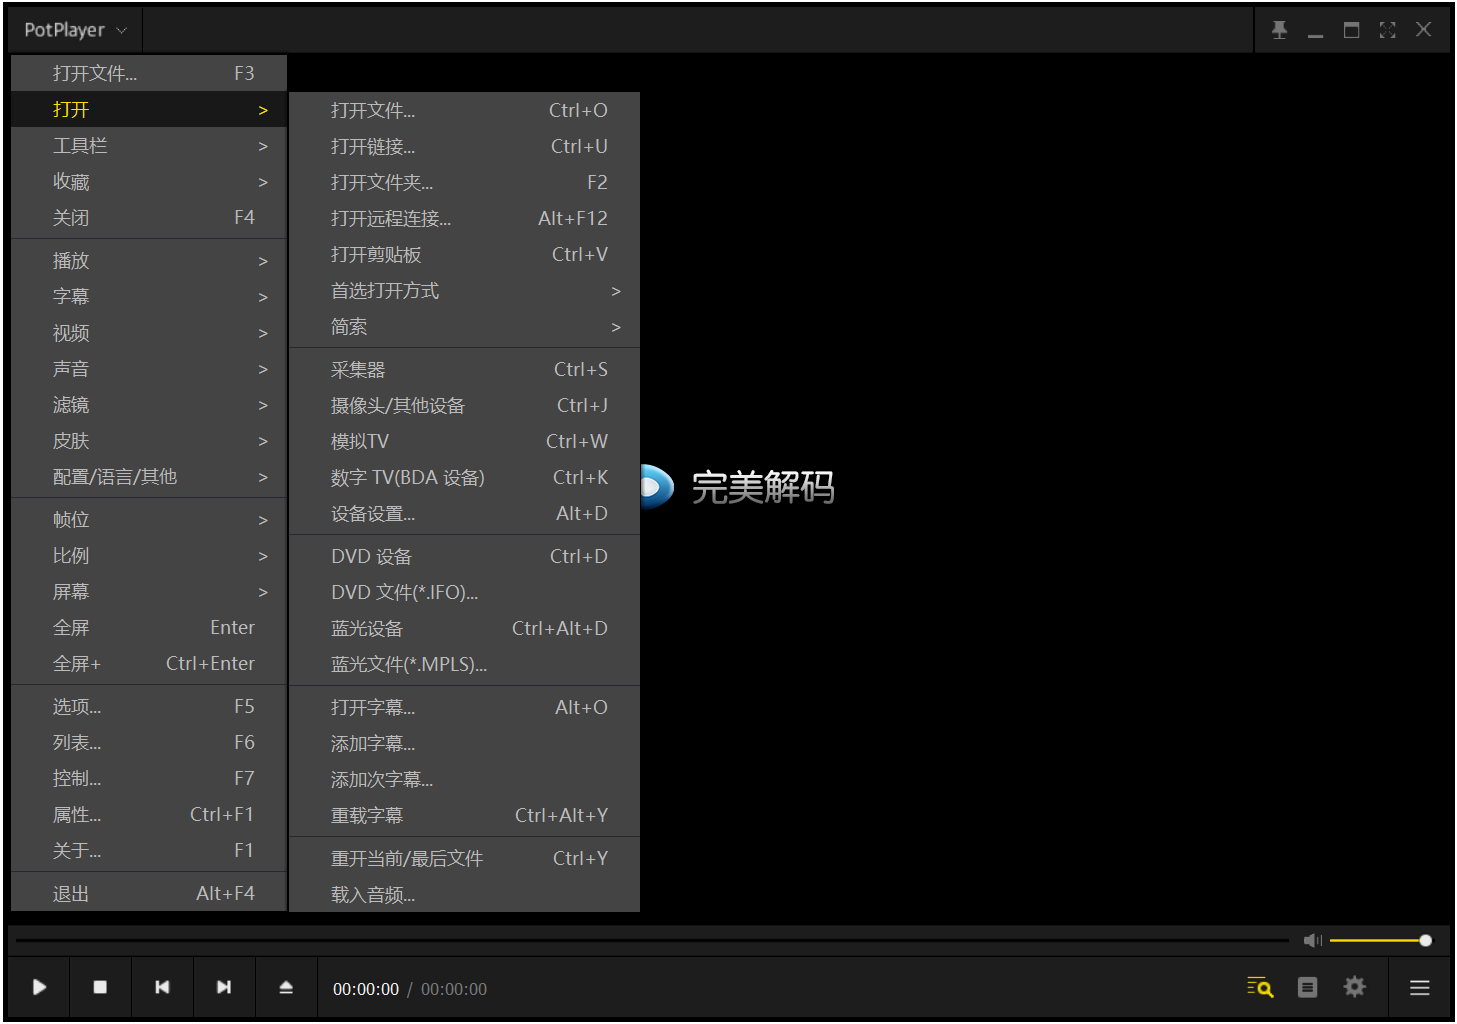This screenshot has height=1024, width=1457.
Task: Open settings via the gear icon
Action: point(1354,987)
